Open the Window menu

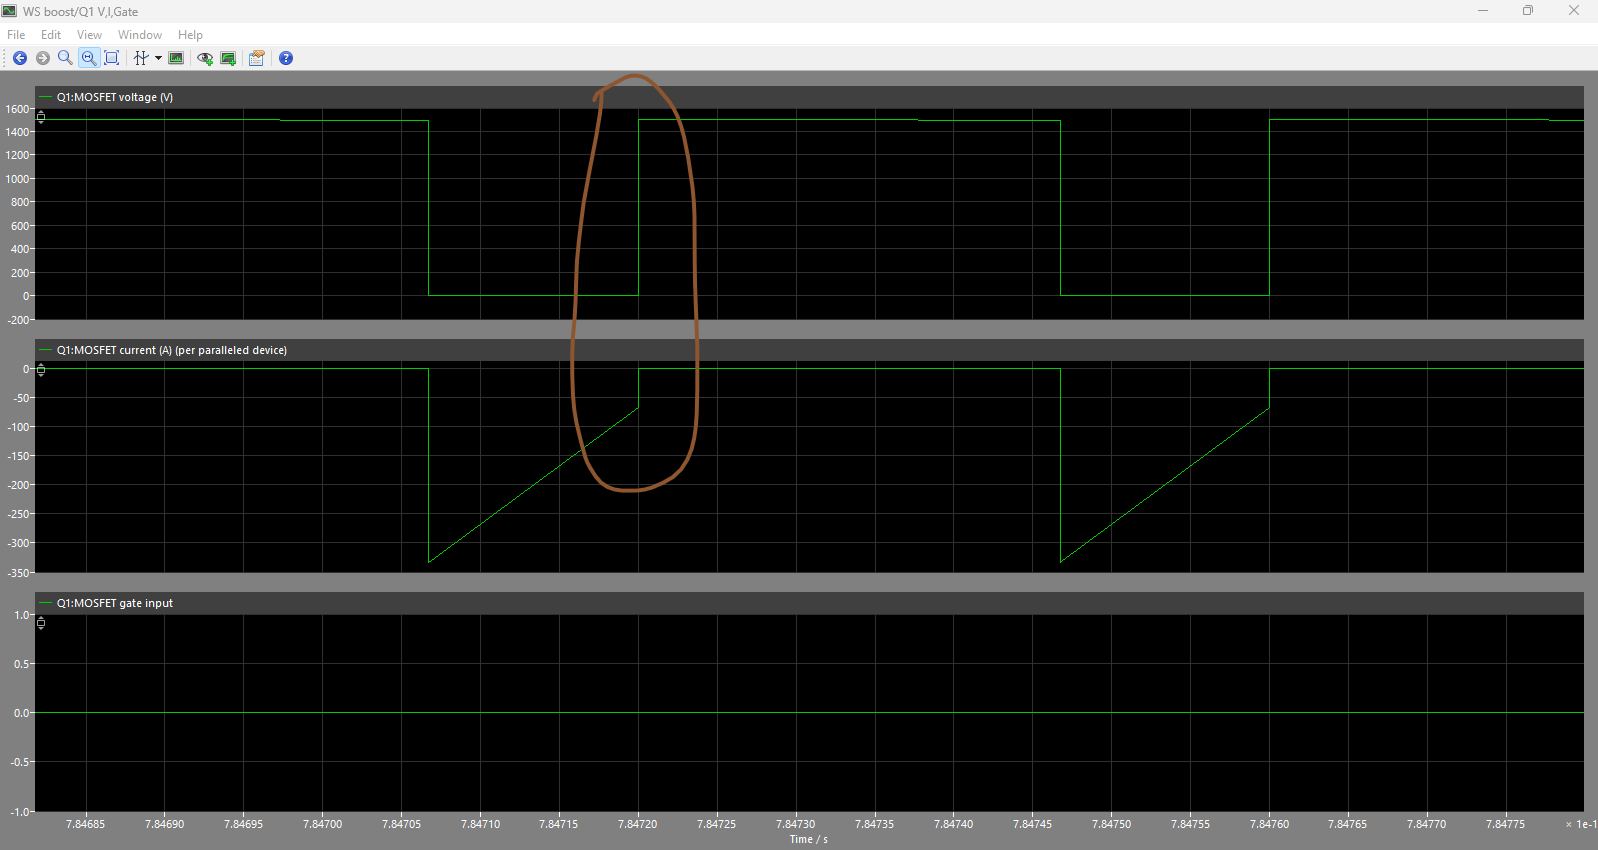coord(140,34)
